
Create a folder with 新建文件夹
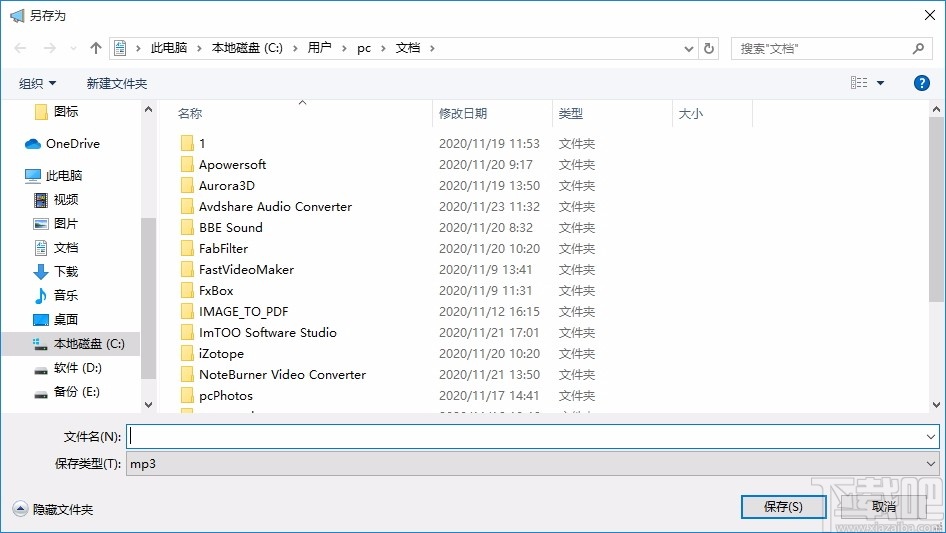pos(116,83)
